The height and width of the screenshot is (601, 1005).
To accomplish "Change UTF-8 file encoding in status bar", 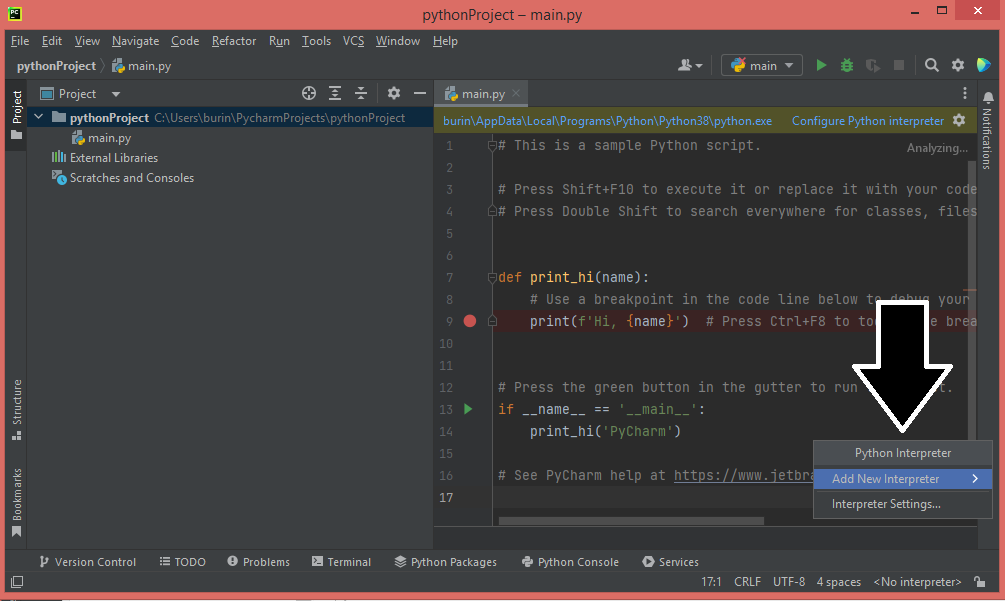I will (x=789, y=582).
